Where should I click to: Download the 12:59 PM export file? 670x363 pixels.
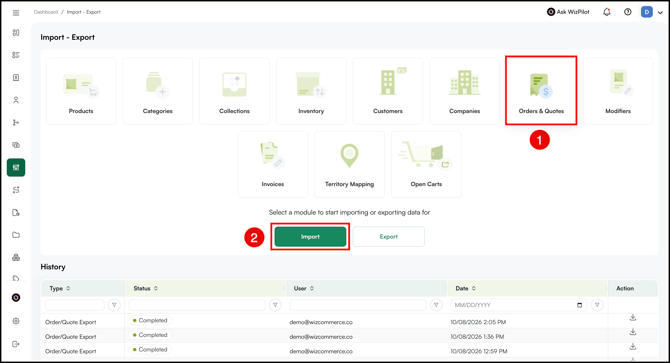[633, 347]
